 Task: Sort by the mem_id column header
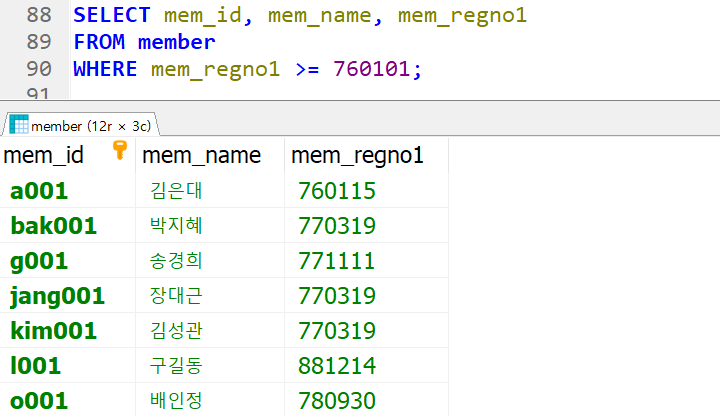click(68, 155)
